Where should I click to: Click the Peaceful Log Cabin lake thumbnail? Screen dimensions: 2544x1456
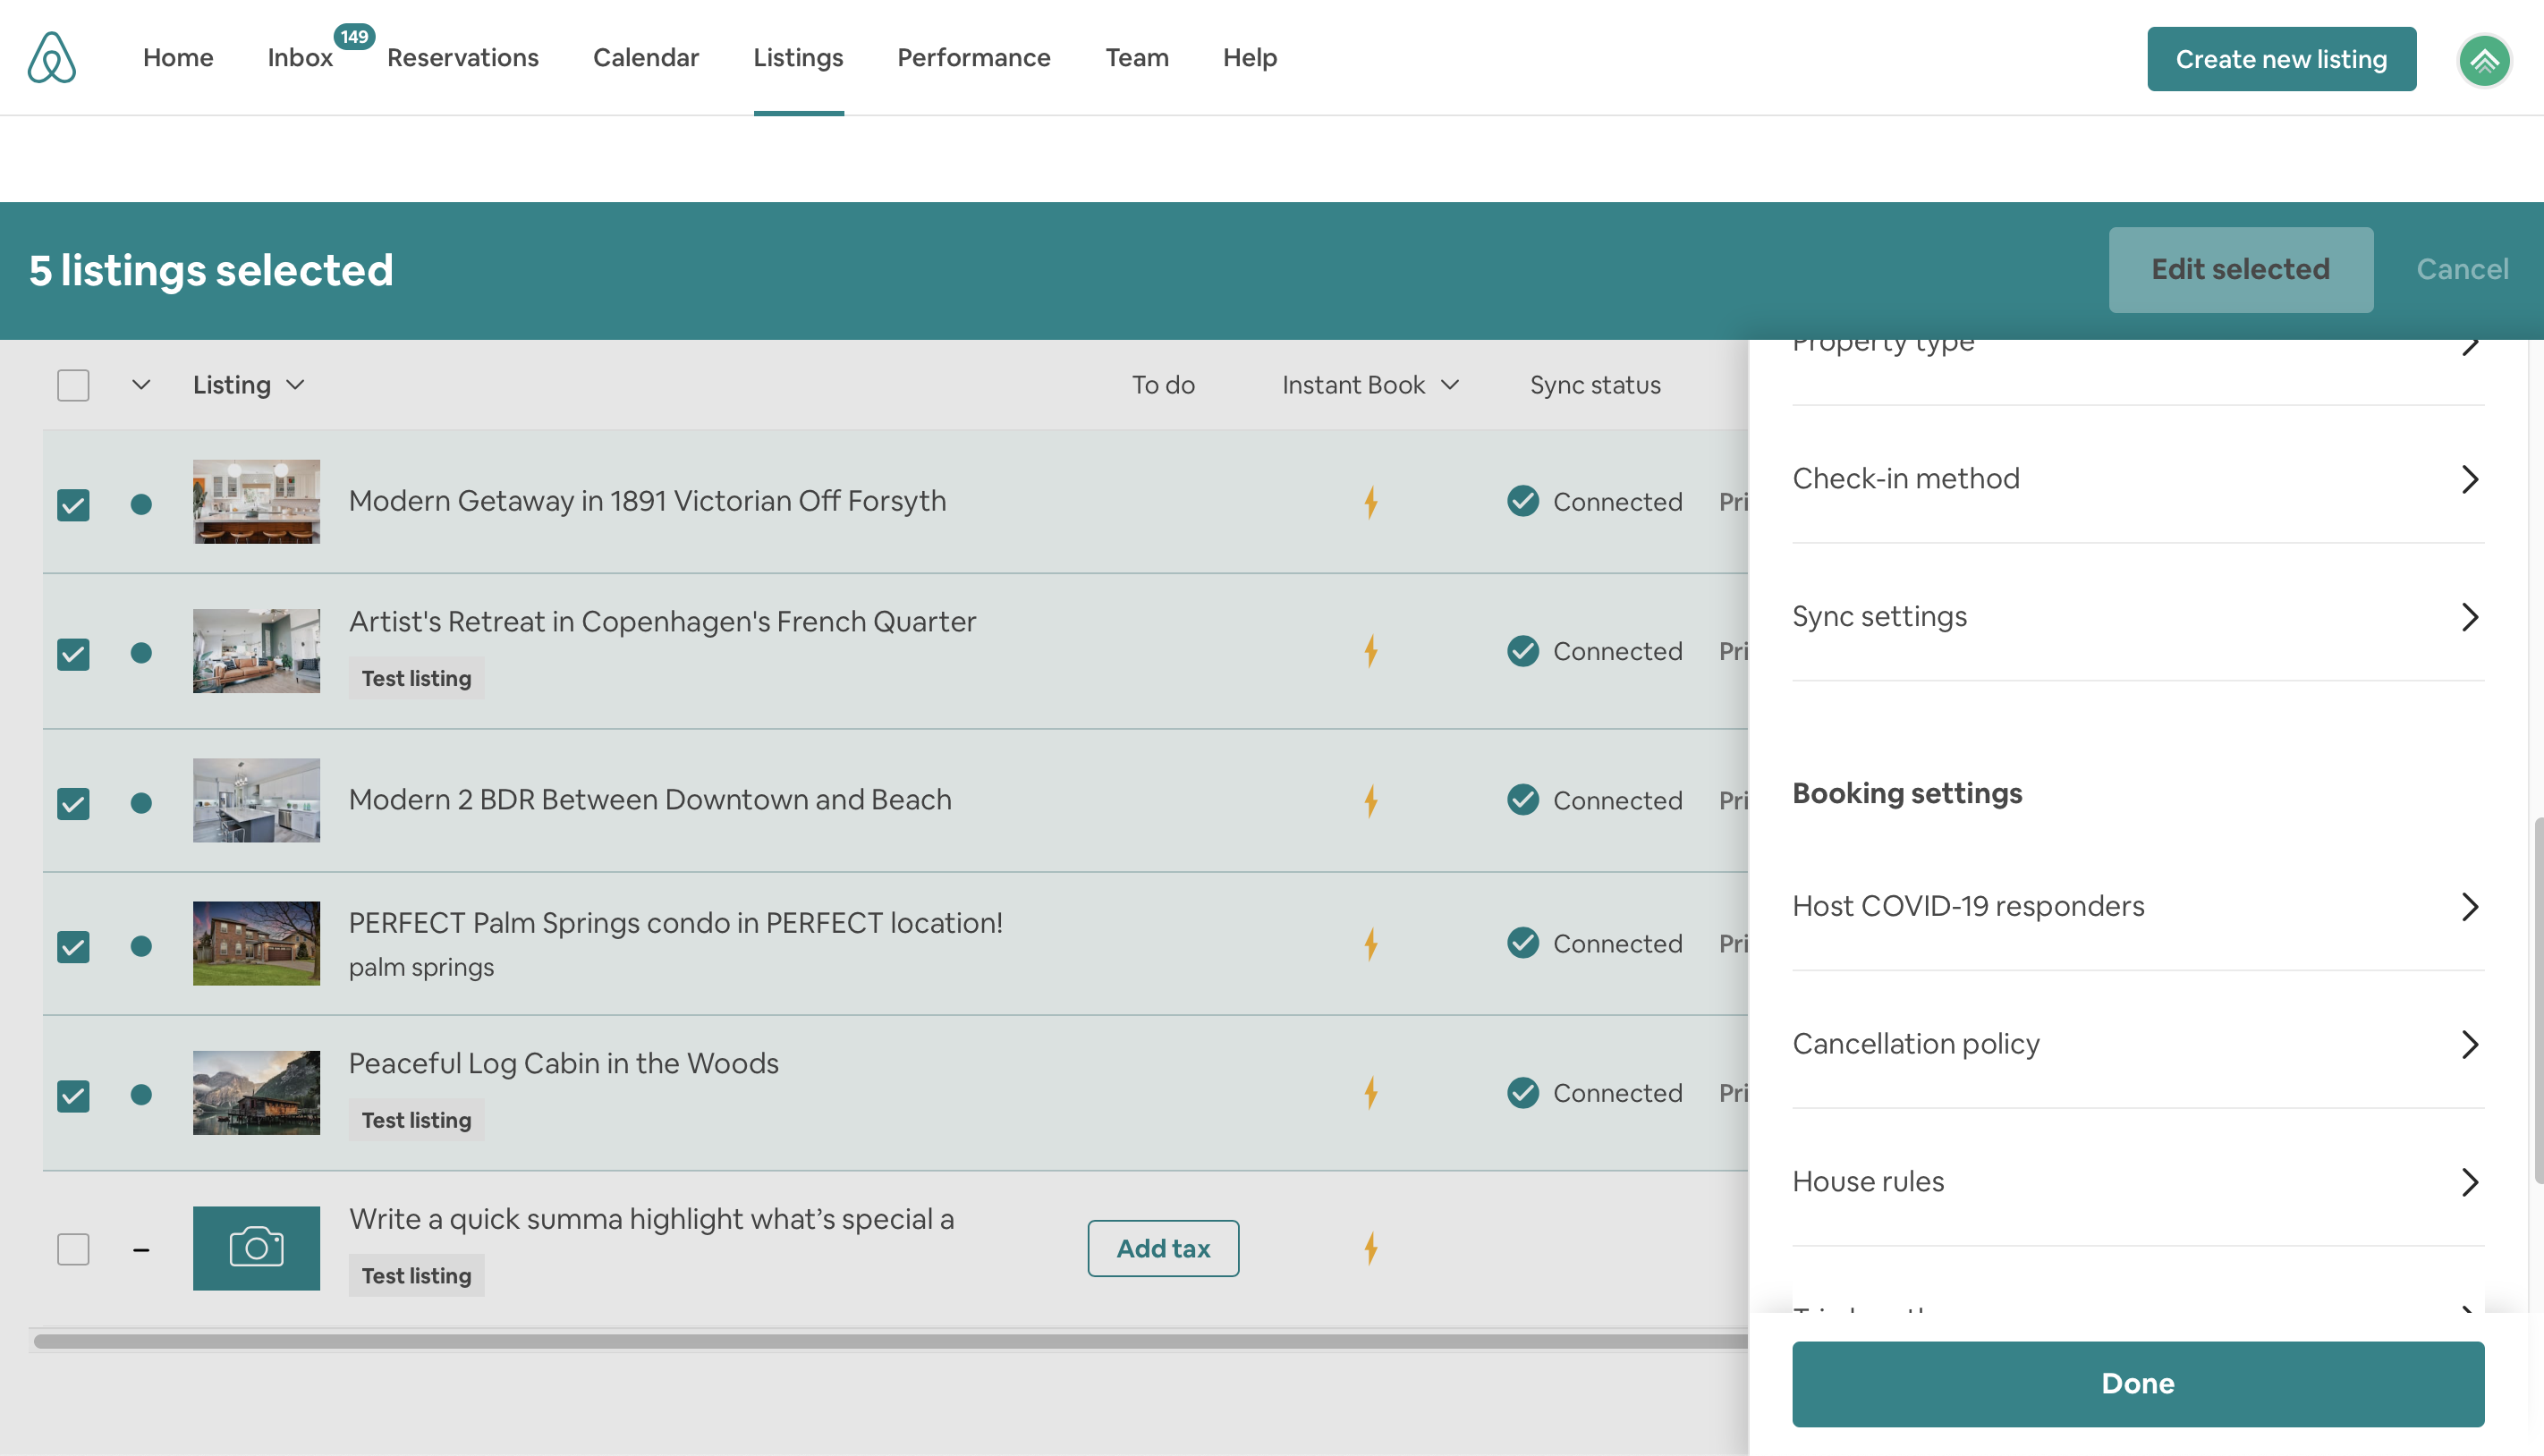(x=256, y=1092)
